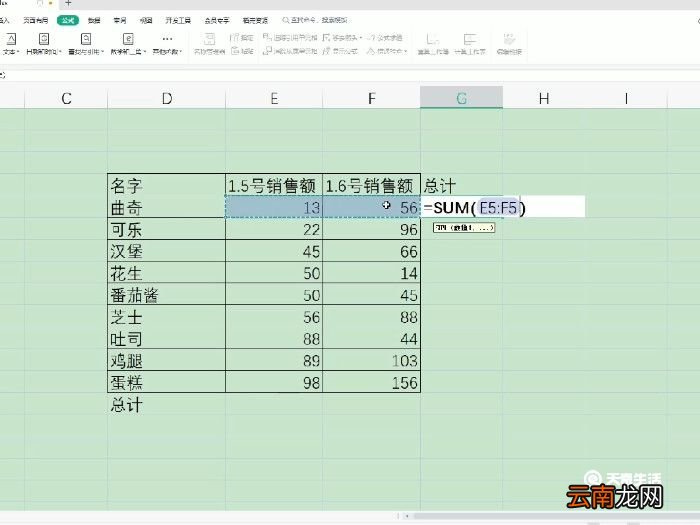Viewport: 700px width, 525px height.
Task: Click the '总计' header in column G
Action: pyautogui.click(x=462, y=185)
